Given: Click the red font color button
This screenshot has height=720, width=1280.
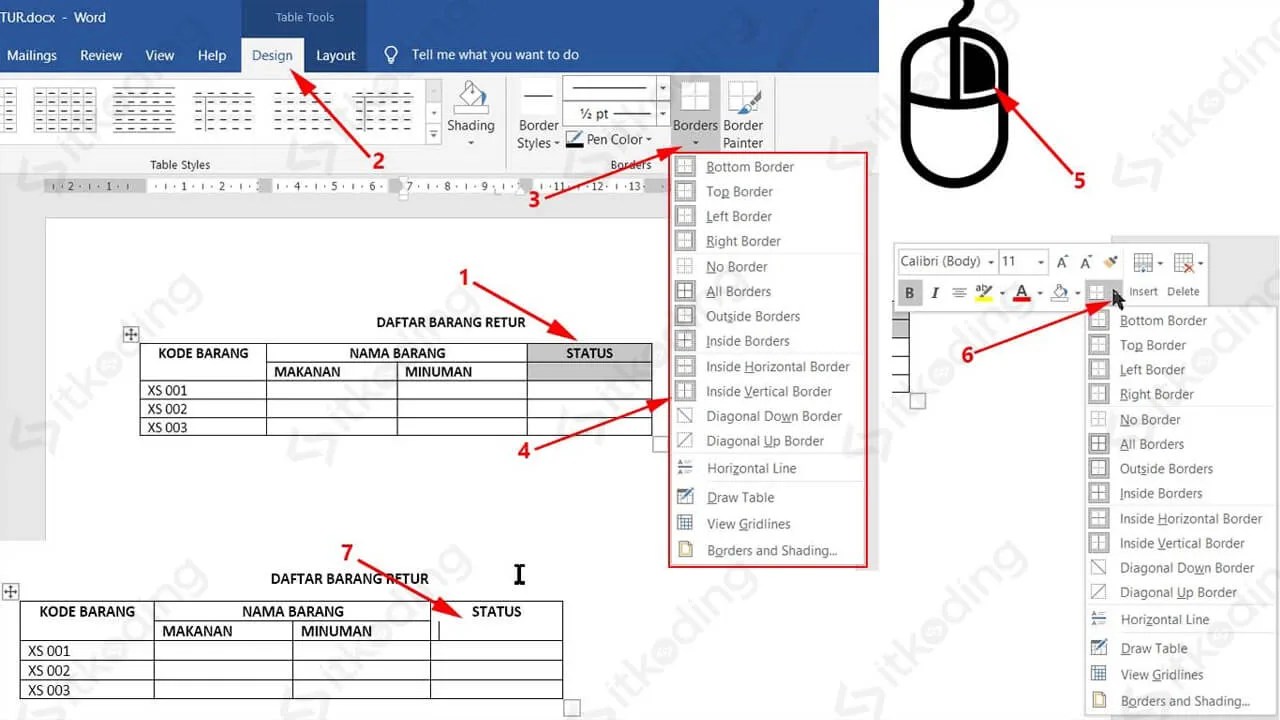Looking at the screenshot, I should pyautogui.click(x=1021, y=293).
